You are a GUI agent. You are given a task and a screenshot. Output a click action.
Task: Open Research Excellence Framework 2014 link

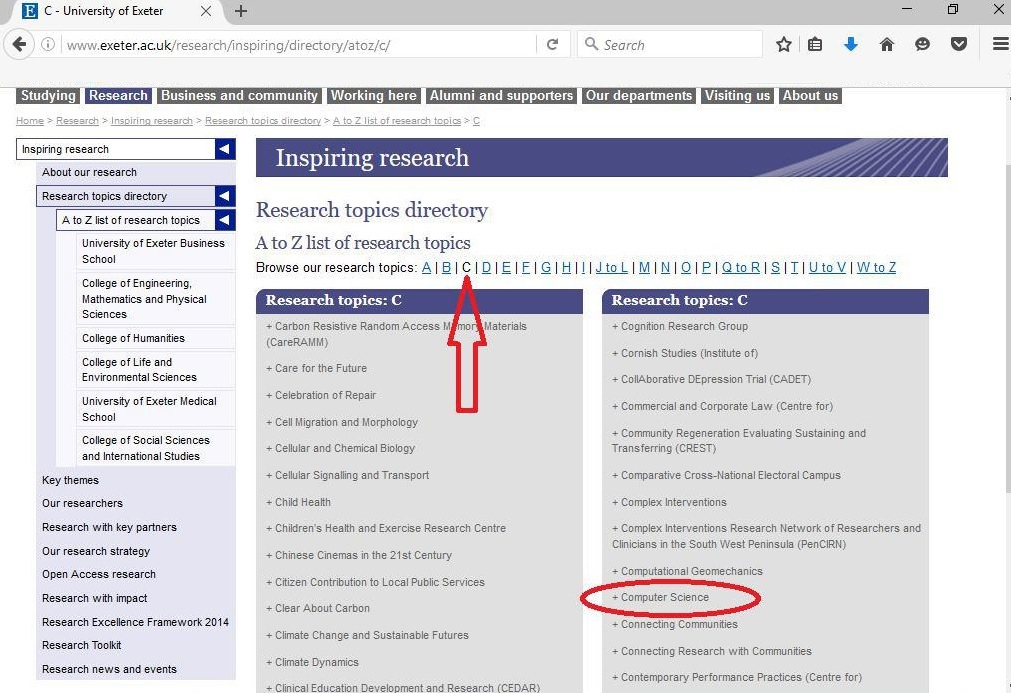point(135,622)
